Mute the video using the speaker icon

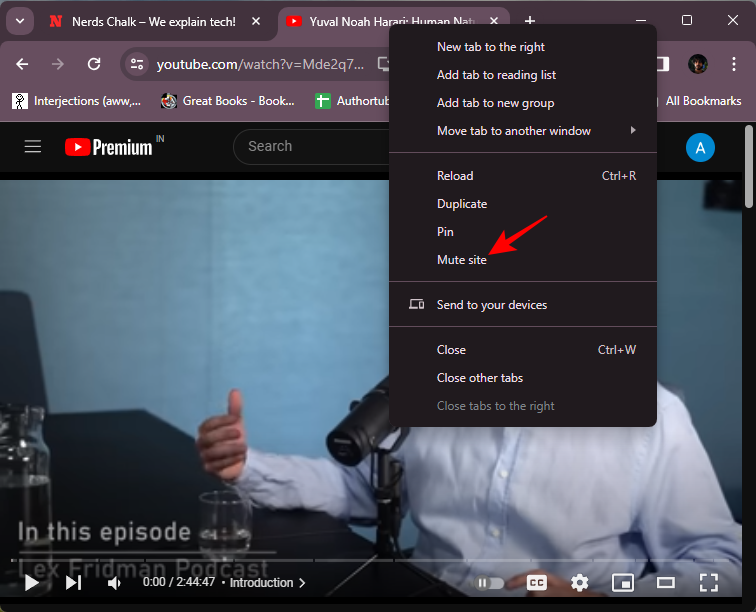point(115,582)
